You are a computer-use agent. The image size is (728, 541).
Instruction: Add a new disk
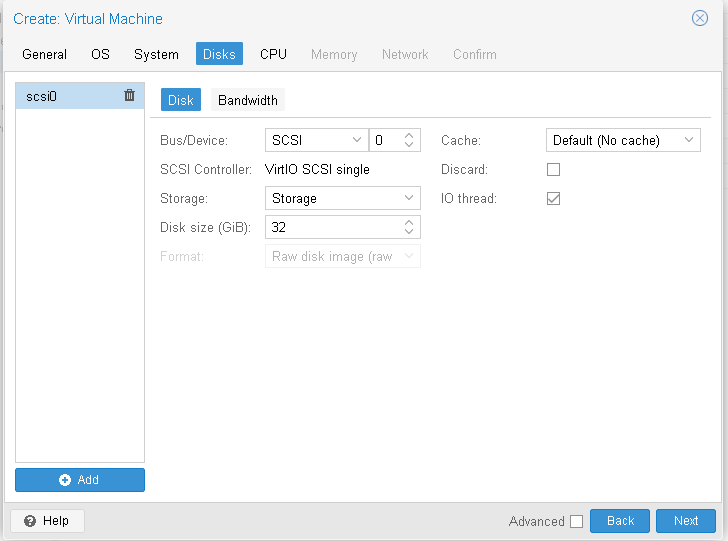click(80, 480)
